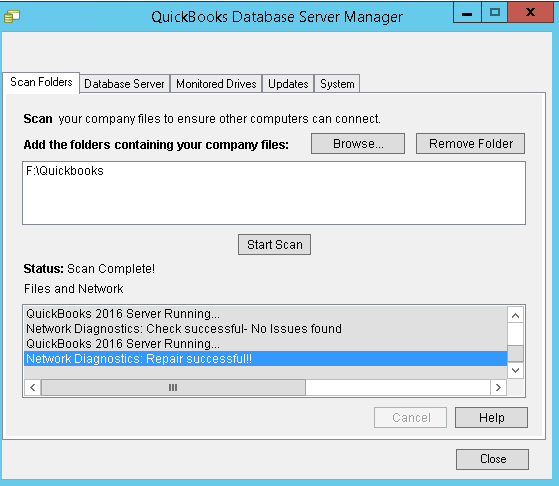Open the Monitored Drives tab

(216, 84)
